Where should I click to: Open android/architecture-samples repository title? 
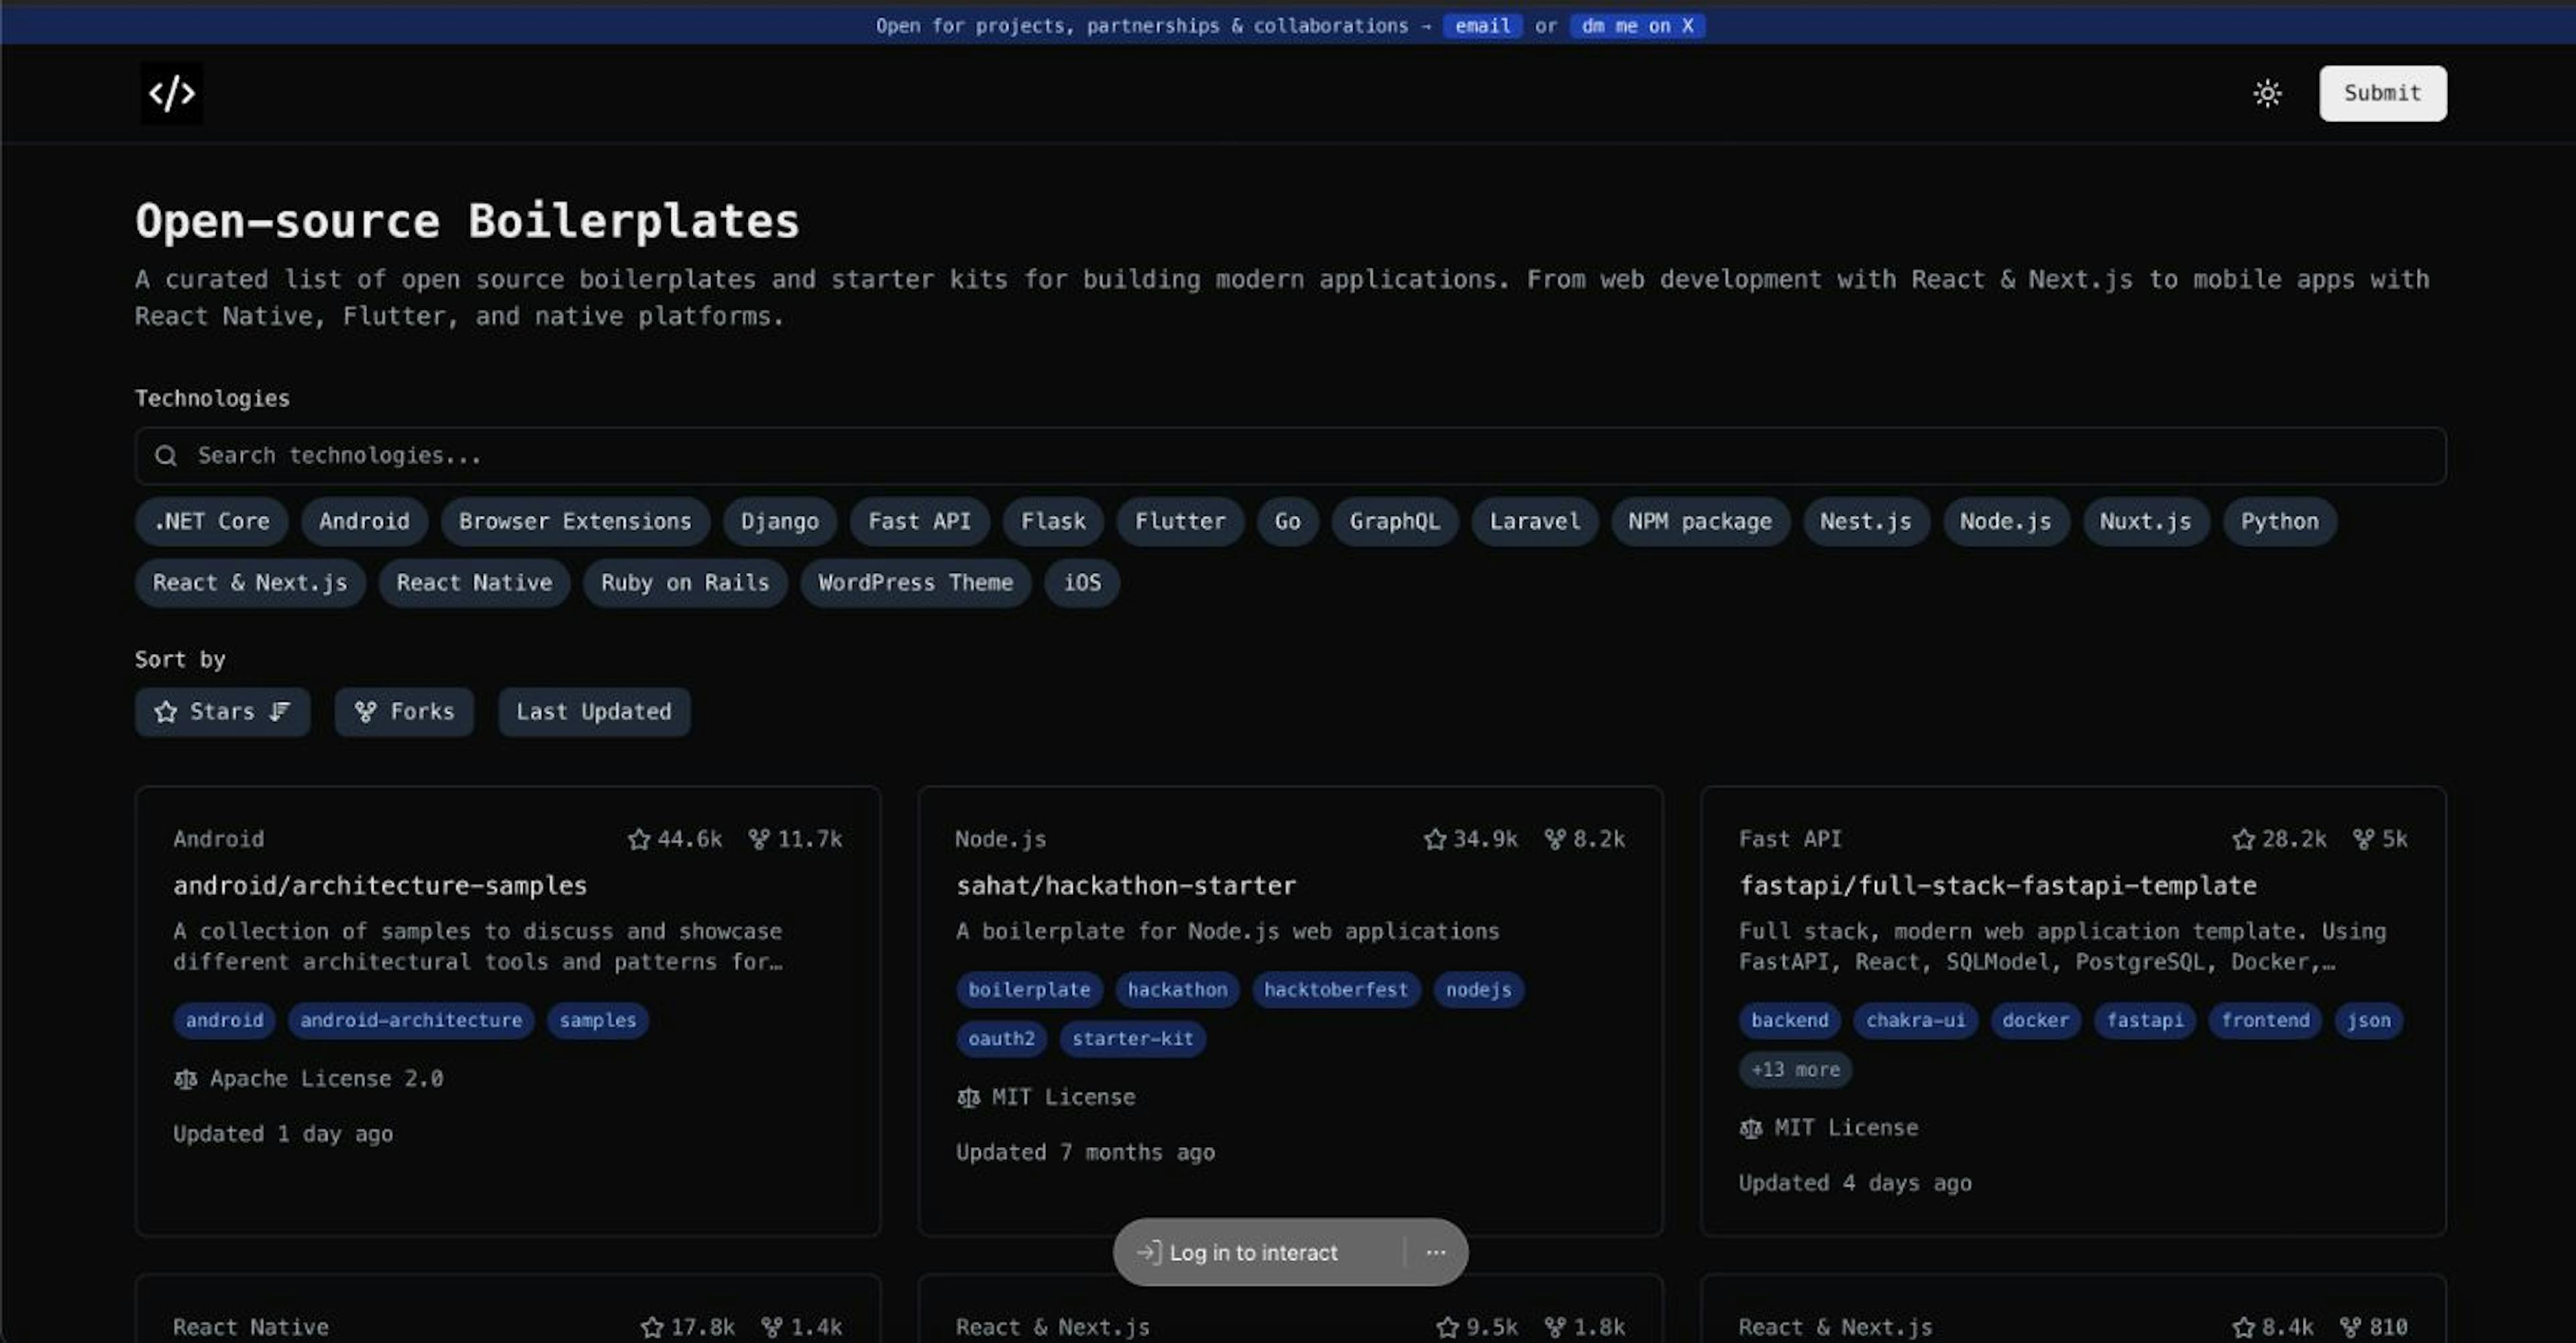[380, 885]
